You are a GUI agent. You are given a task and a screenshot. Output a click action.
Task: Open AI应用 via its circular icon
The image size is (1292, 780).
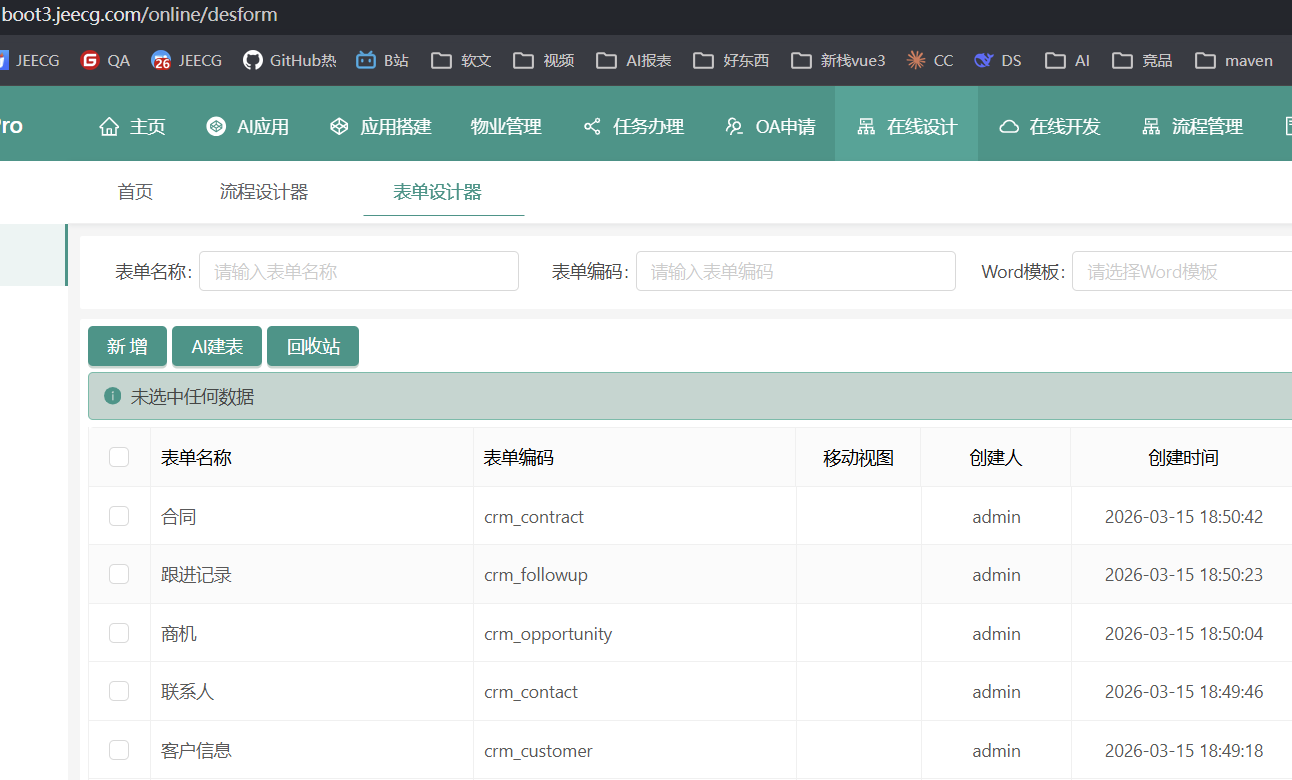pos(216,127)
